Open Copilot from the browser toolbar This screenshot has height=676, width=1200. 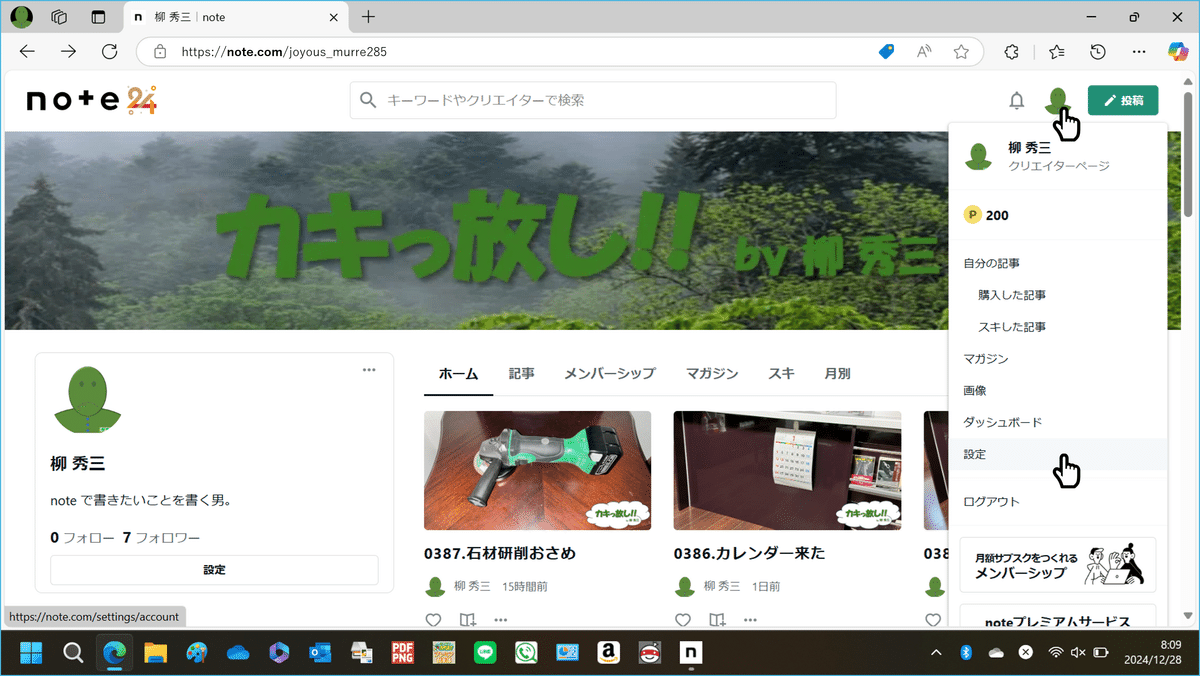tap(1178, 51)
